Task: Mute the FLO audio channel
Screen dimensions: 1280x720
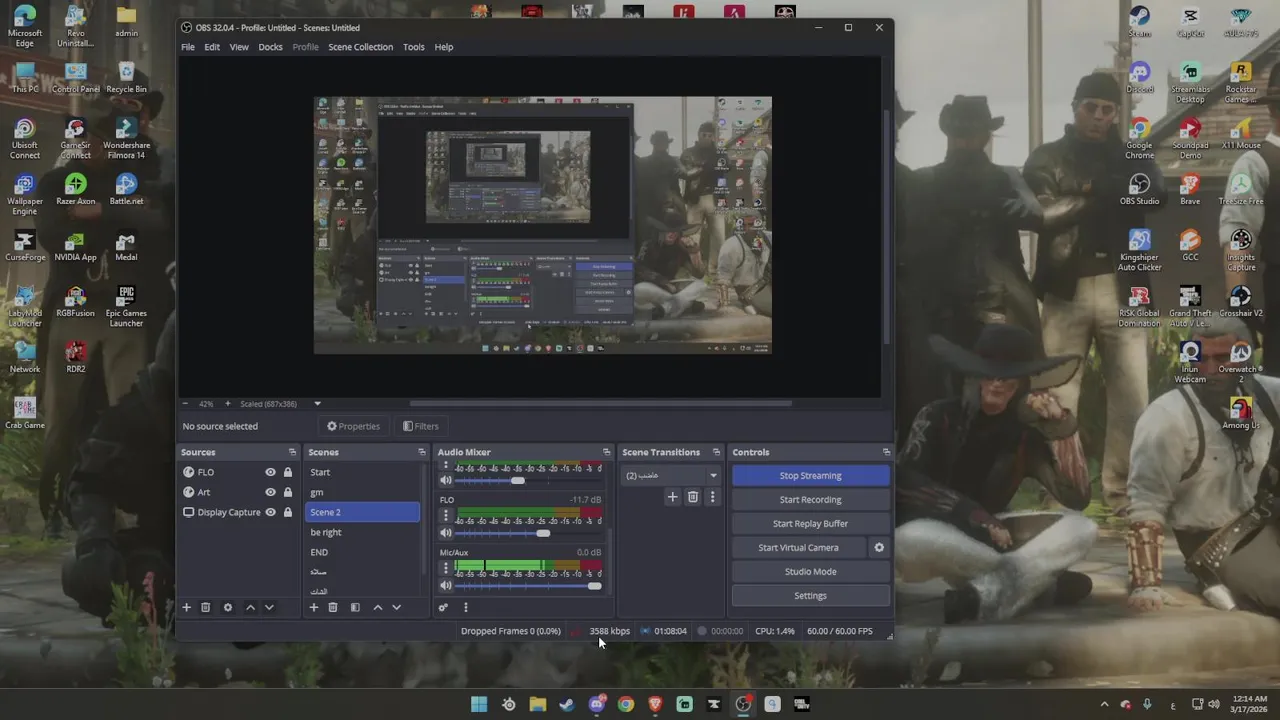Action: pyautogui.click(x=446, y=533)
